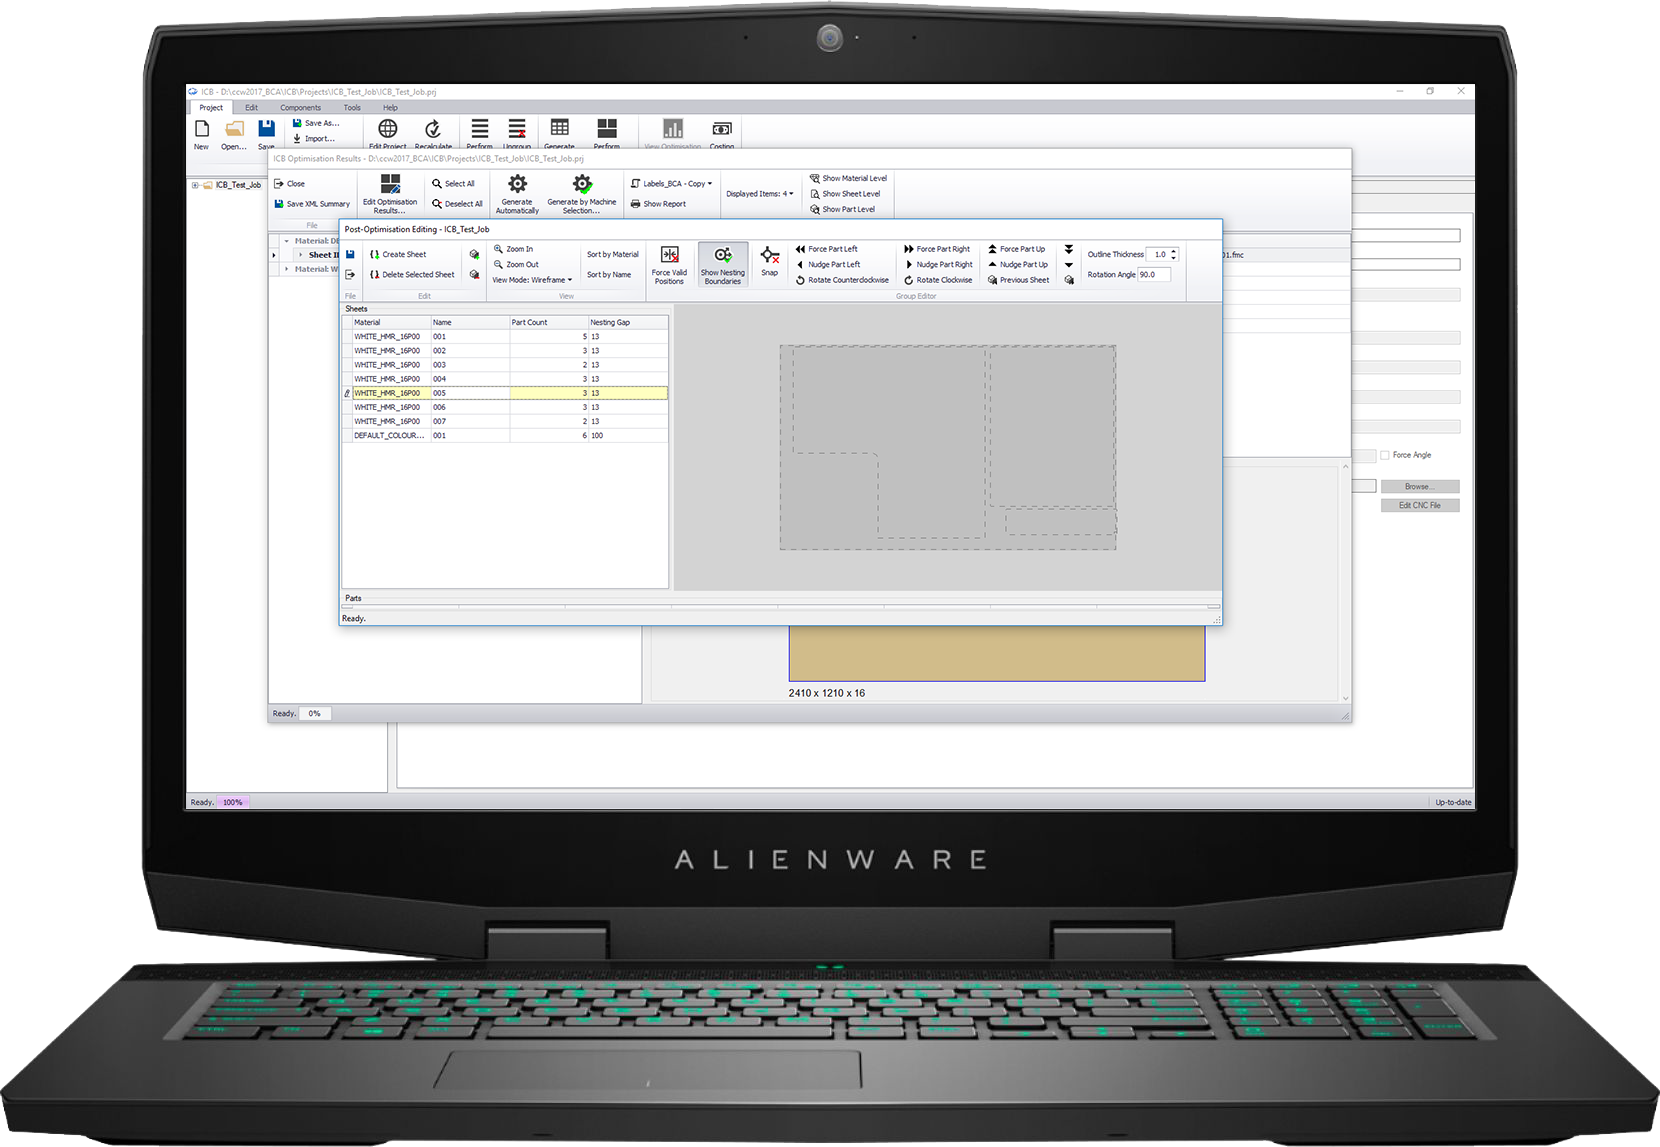The height and width of the screenshot is (1147, 1660).
Task: Click Previous Sheet
Action: tap(1019, 280)
